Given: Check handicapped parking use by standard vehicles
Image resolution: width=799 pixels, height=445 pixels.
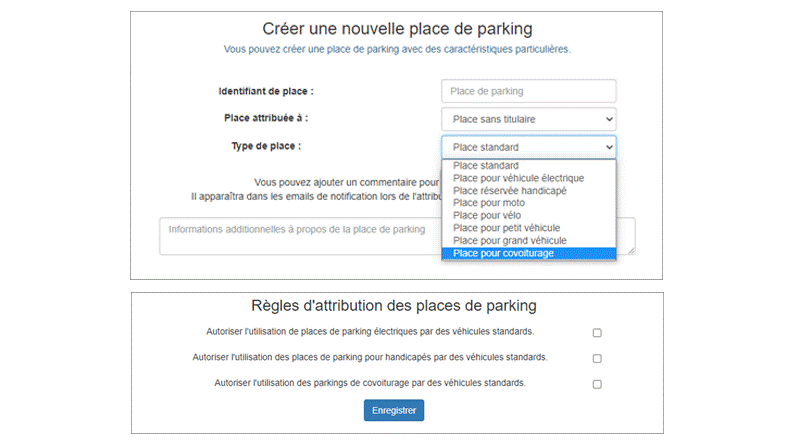Looking at the screenshot, I should coord(597,358).
